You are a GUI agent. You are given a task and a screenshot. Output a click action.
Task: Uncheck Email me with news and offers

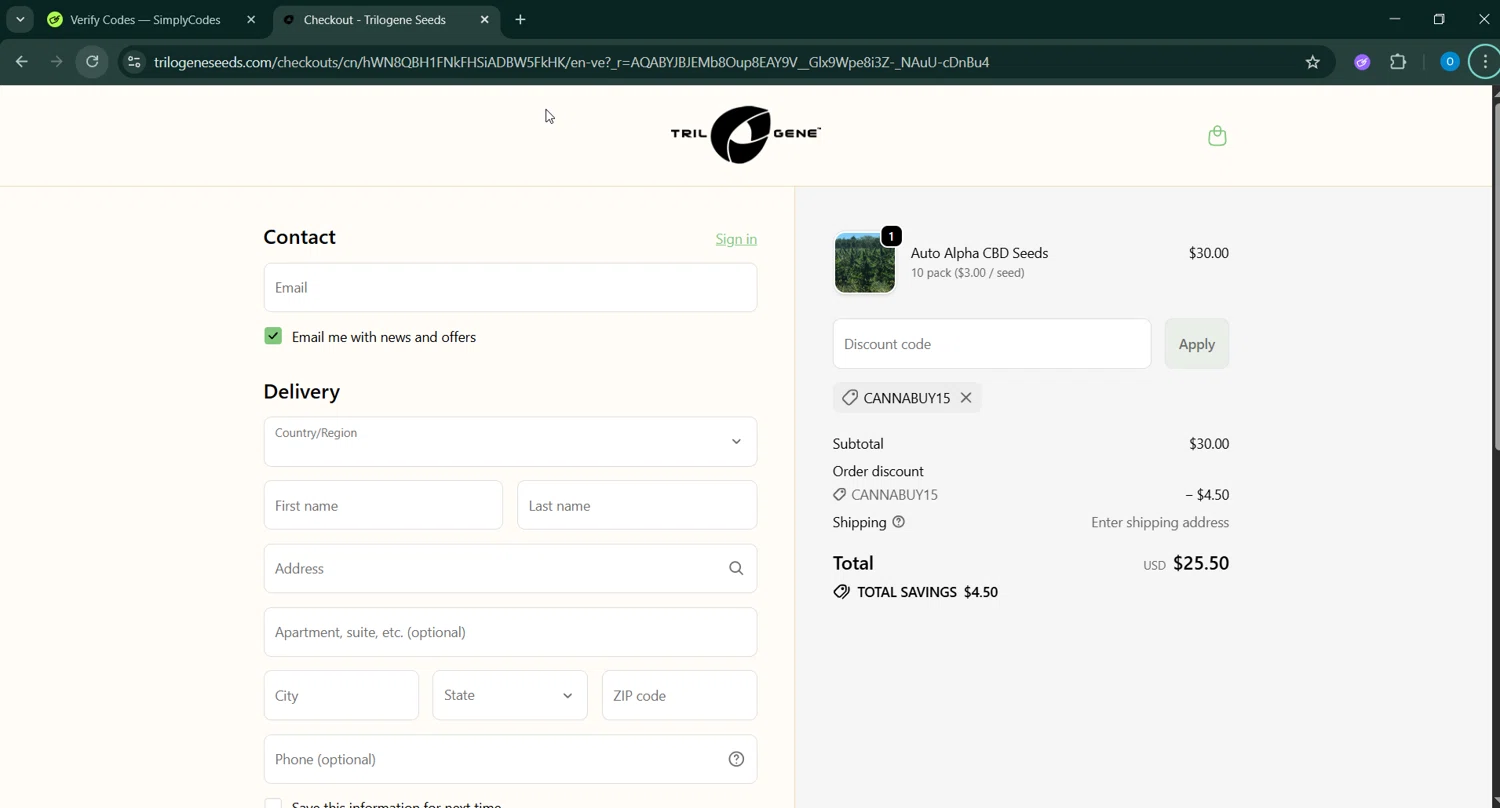[x=273, y=336]
